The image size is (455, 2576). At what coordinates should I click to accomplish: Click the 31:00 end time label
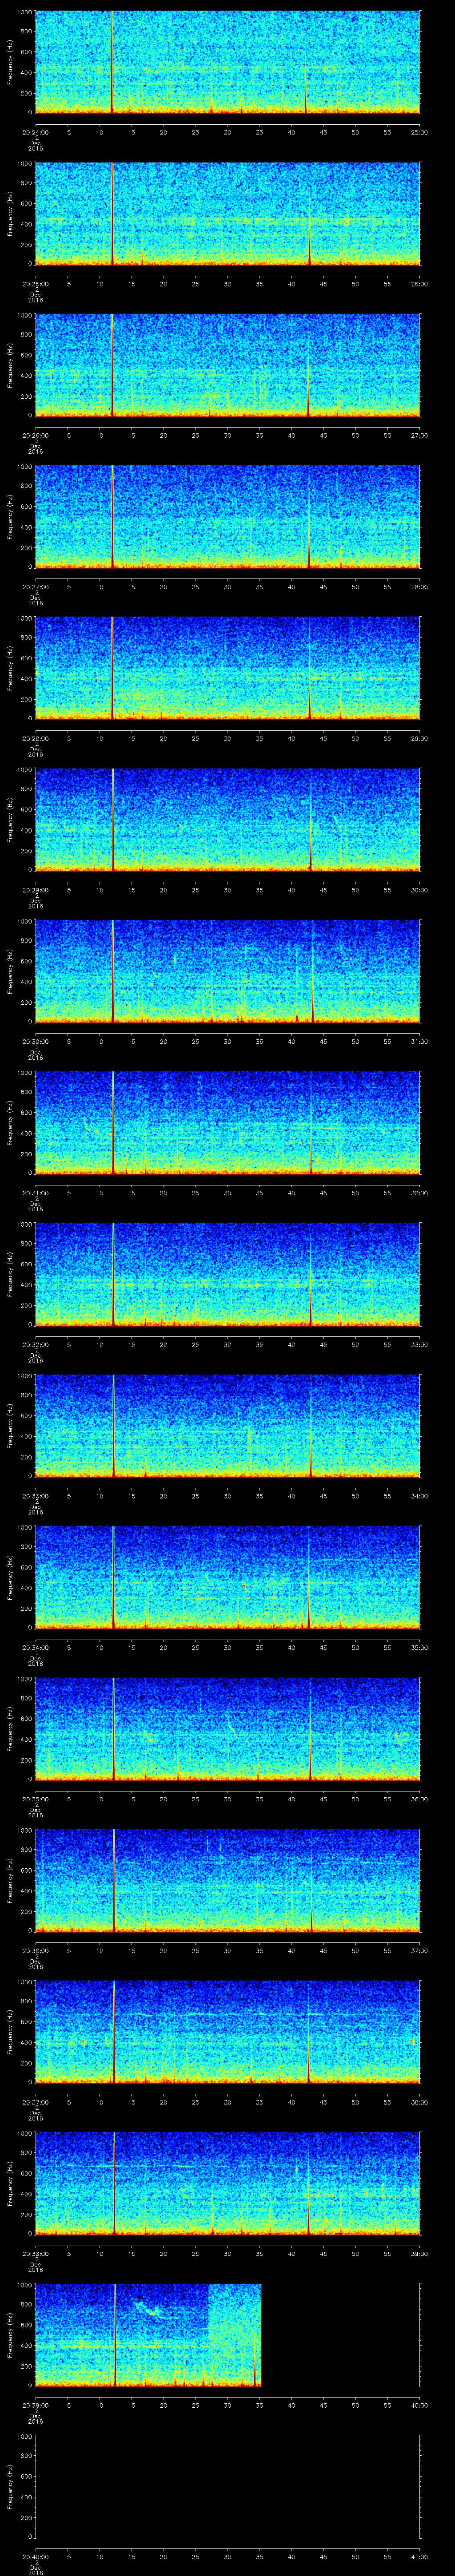(x=419, y=1041)
